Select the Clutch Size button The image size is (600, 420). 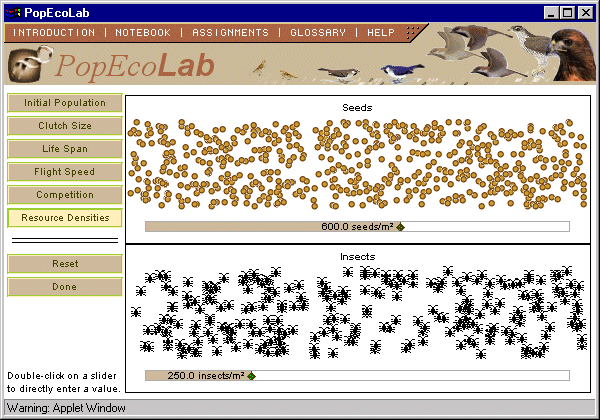click(65, 126)
